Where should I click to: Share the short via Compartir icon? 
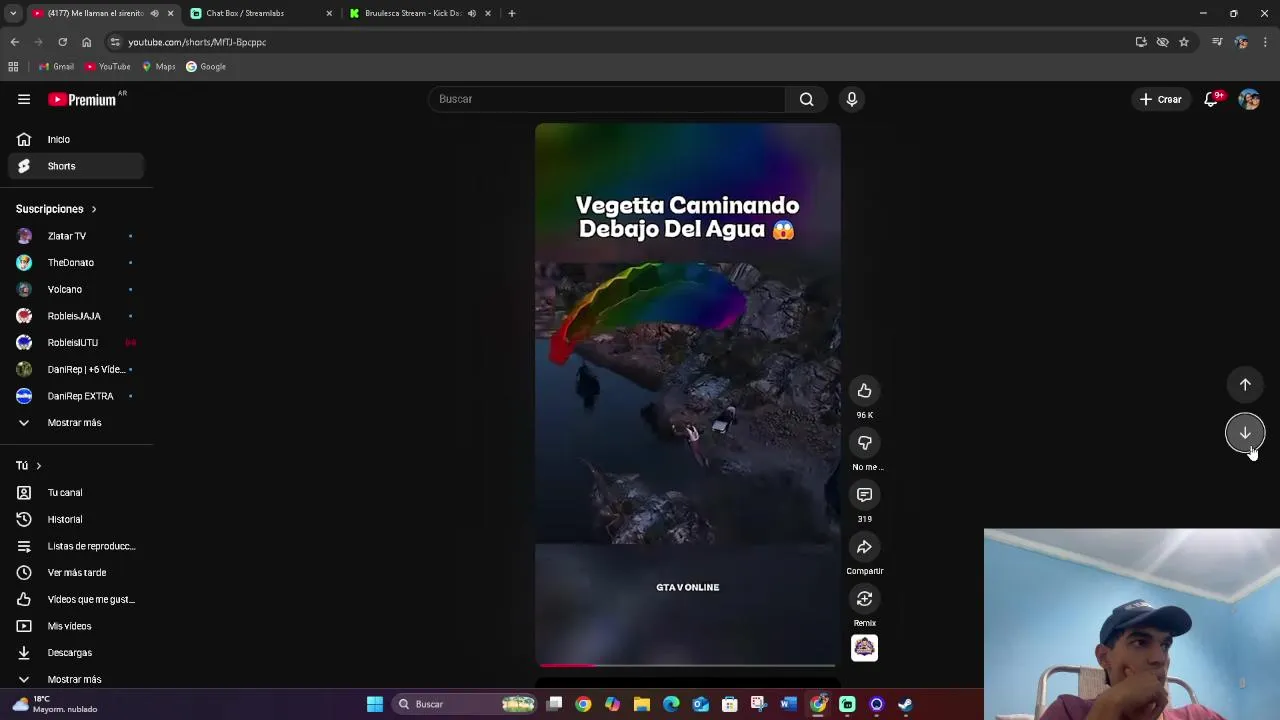pos(864,547)
